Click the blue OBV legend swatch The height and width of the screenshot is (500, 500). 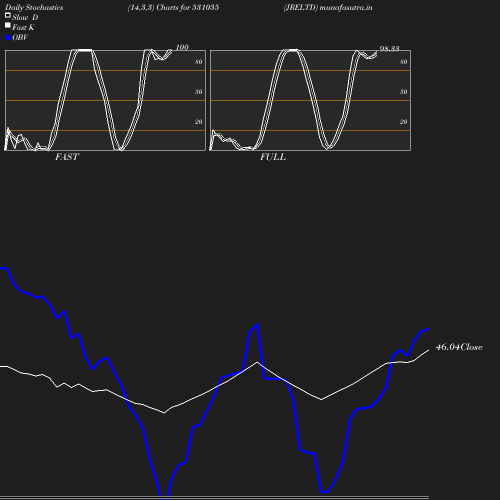tap(8, 38)
